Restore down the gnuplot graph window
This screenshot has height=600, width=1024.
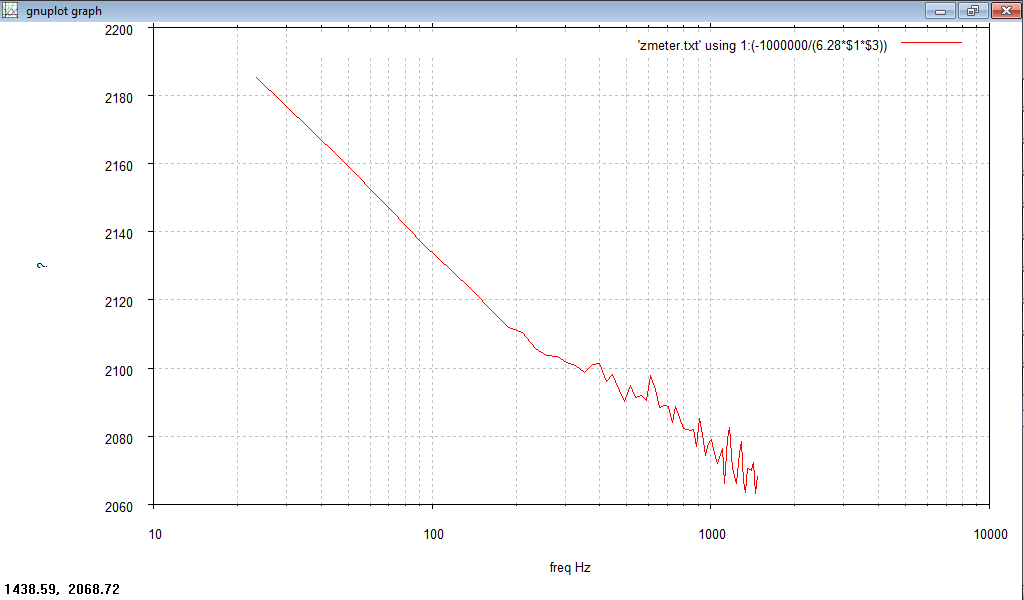coord(973,11)
